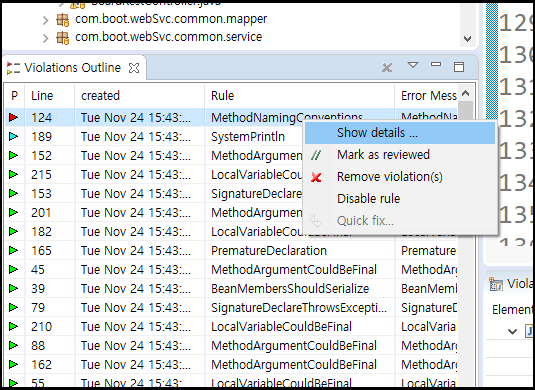Sort by Rule column header
Screen dimensions: 535x390
click(300, 96)
